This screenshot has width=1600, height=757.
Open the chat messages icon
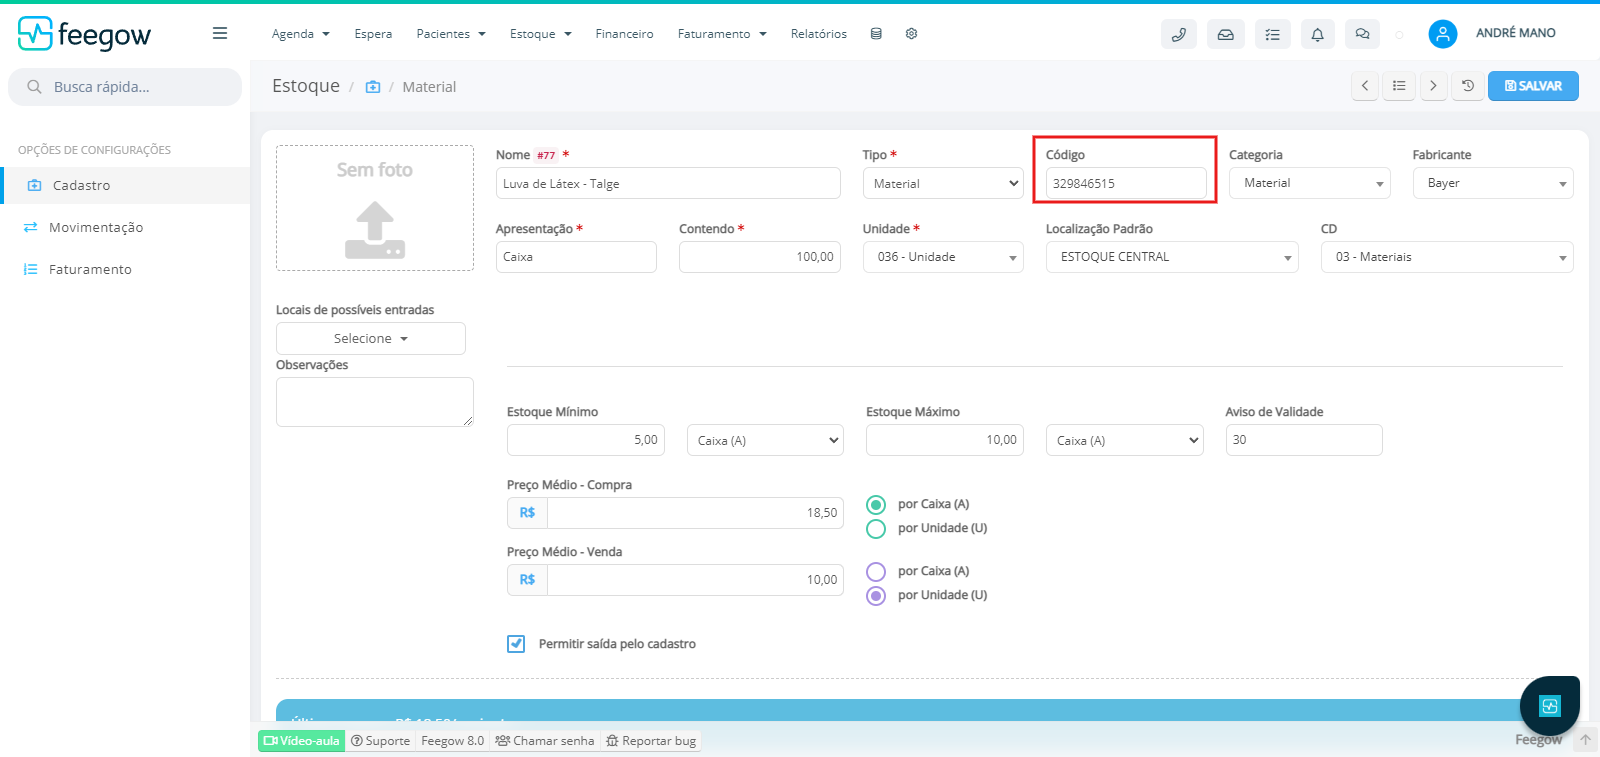[1362, 34]
